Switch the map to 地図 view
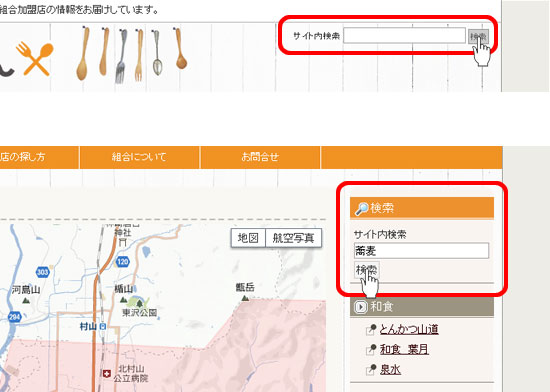The image size is (550, 392). click(248, 238)
